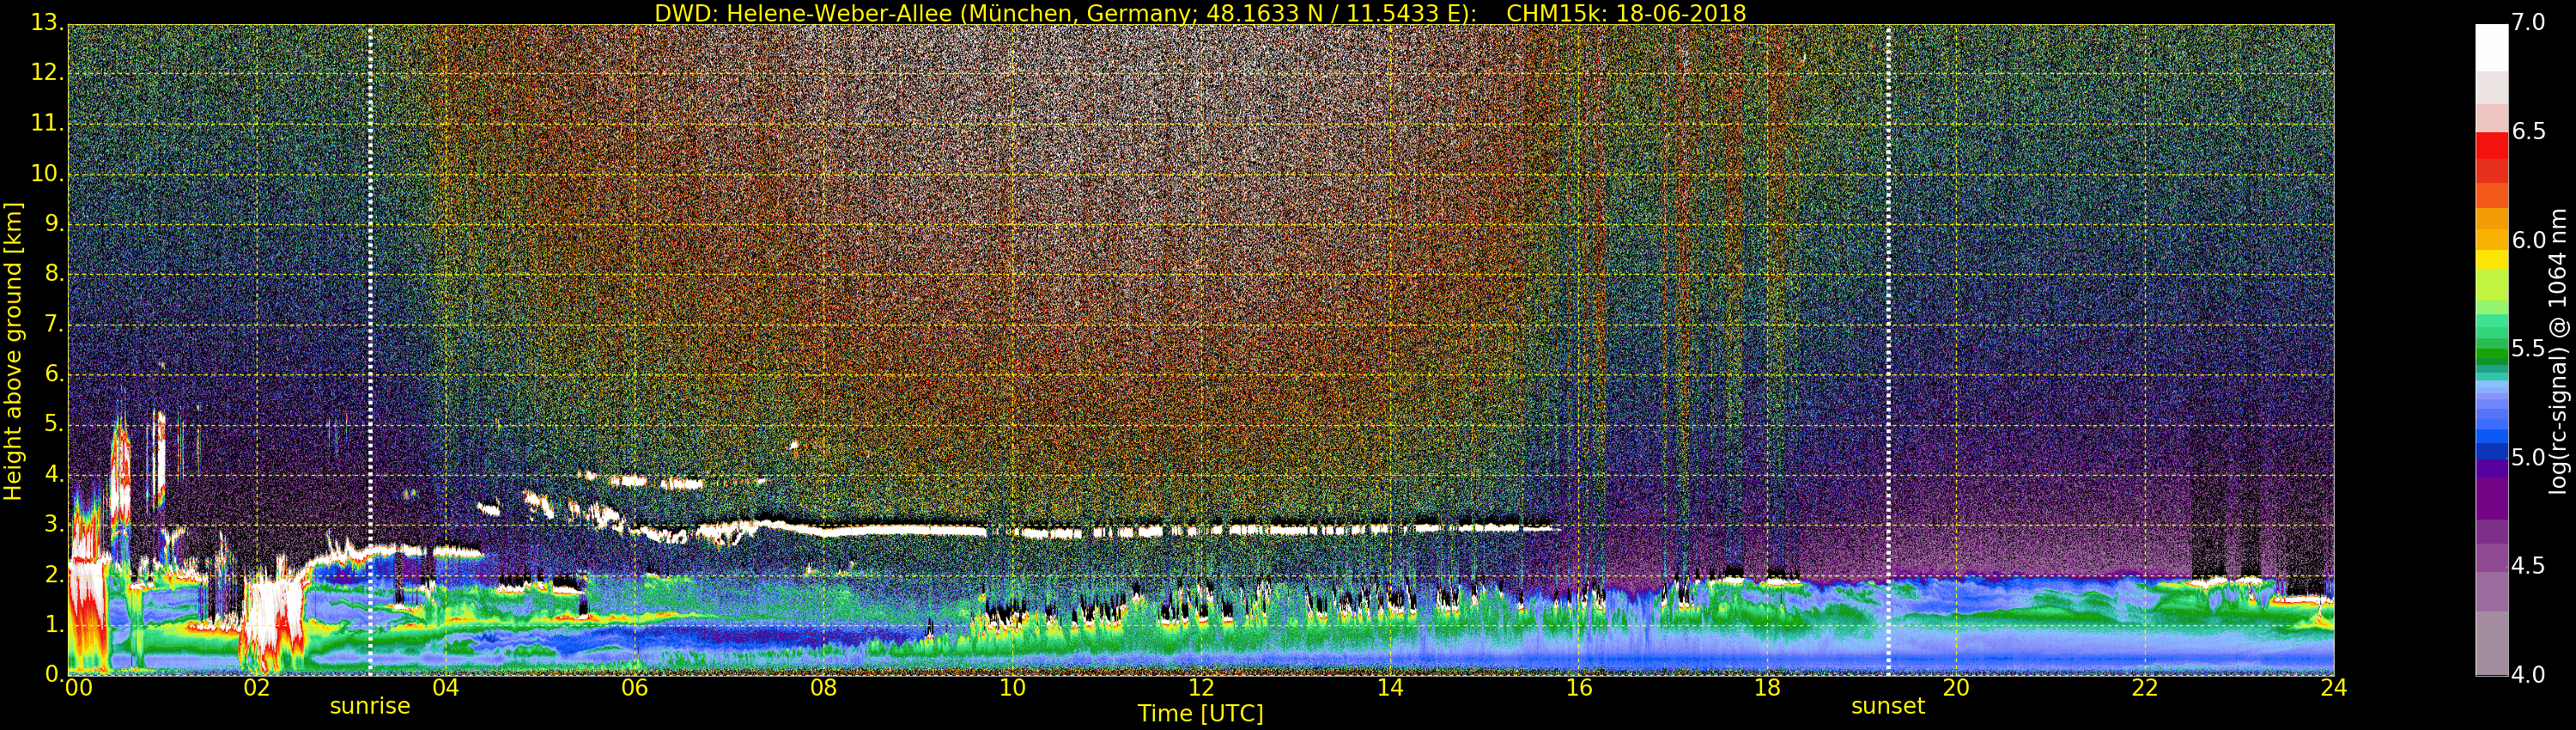Select the 7.0 value label on colorbar
The image size is (2576, 730).
pos(2528,23)
